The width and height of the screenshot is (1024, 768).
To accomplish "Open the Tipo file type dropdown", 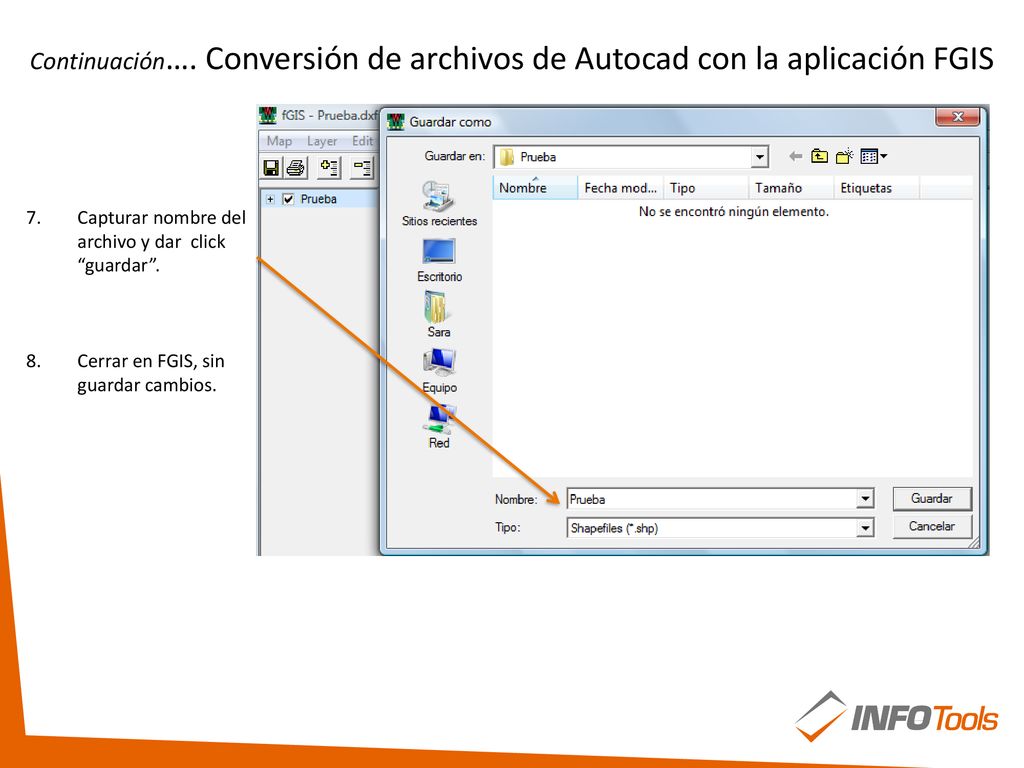I will click(x=865, y=528).
